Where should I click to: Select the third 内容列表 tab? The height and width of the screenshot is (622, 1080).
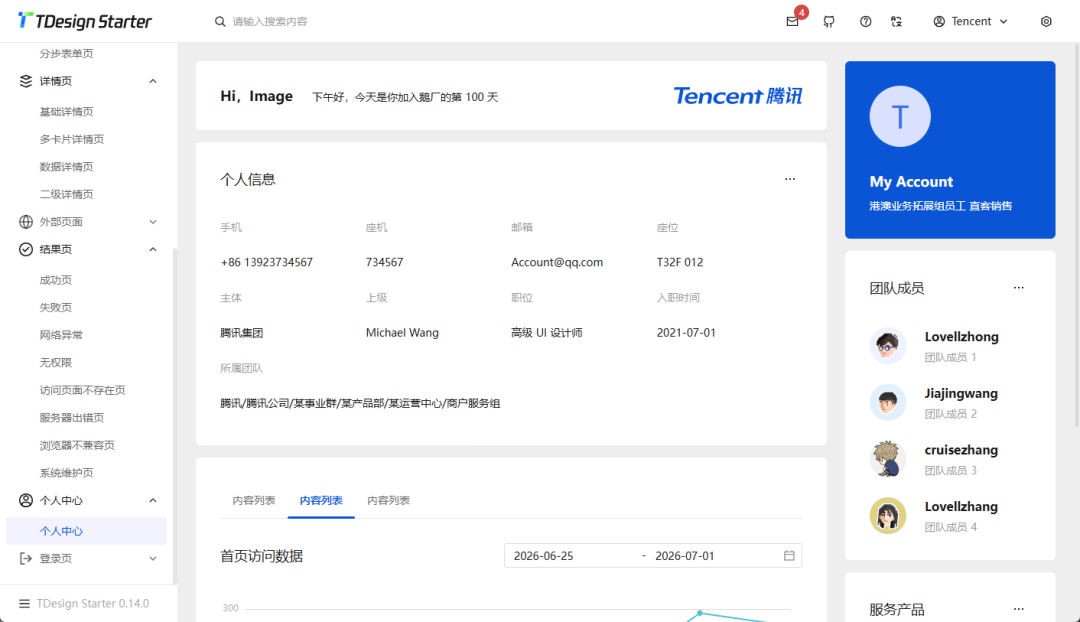[x=388, y=500]
